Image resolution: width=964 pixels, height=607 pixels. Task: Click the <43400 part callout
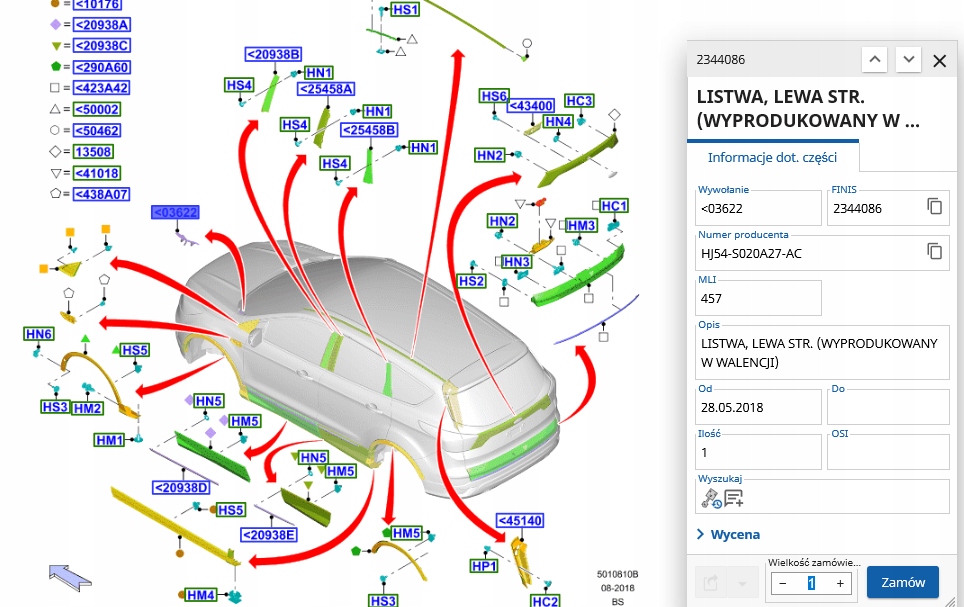coord(531,106)
